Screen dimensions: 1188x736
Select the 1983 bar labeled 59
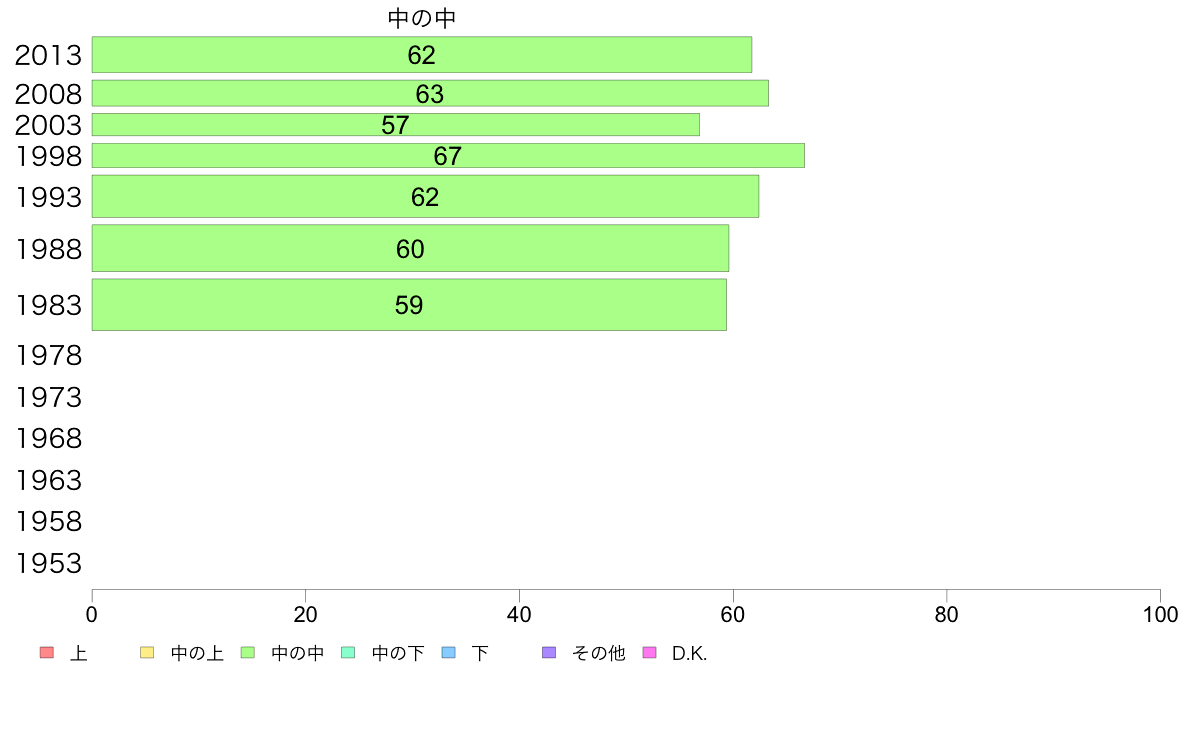tap(409, 305)
